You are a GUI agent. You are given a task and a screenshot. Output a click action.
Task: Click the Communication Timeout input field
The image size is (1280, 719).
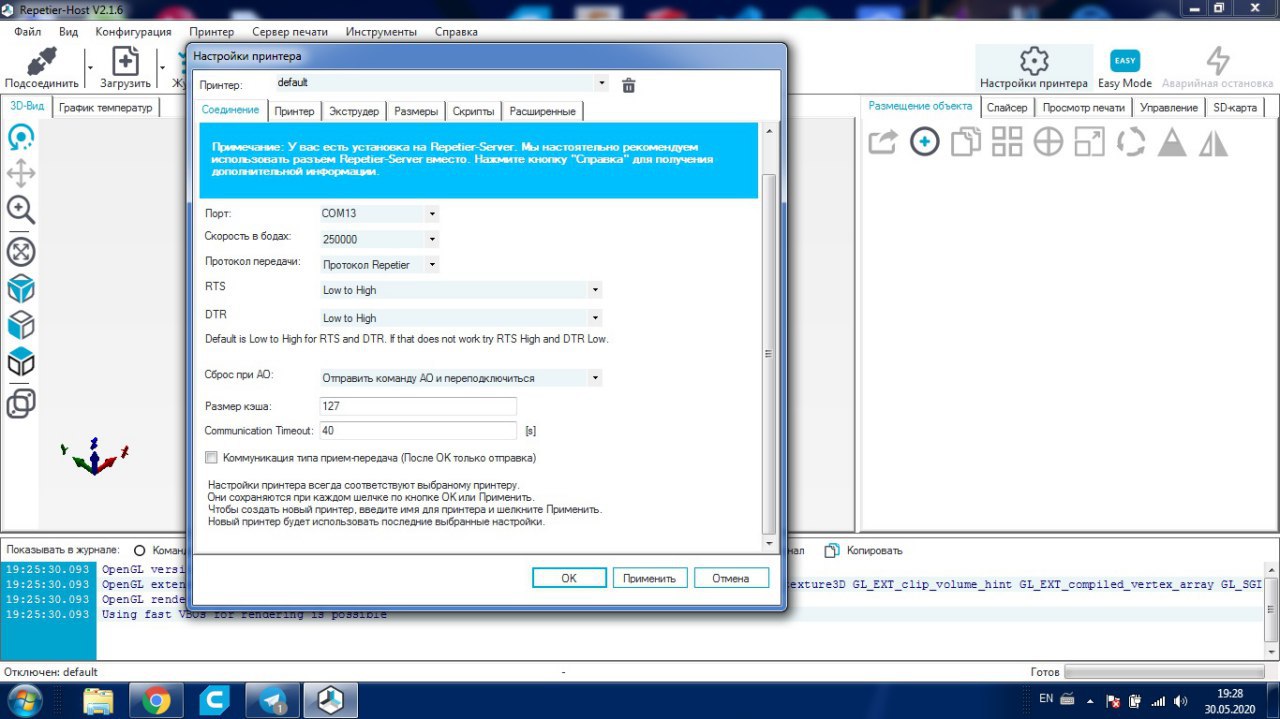[x=417, y=430]
